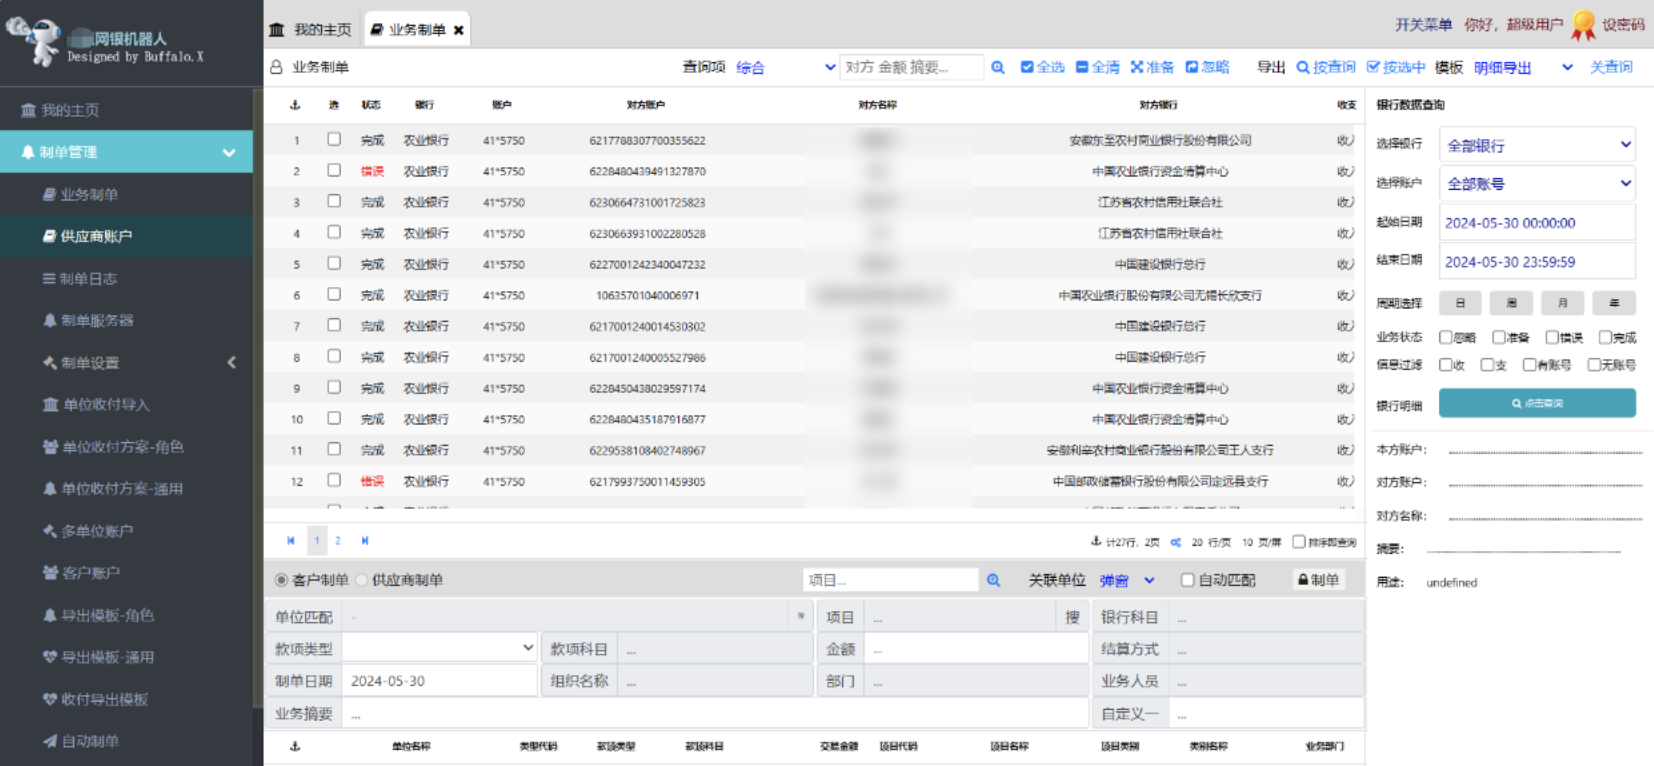Click the 起始日期 date input field

coord(1537,223)
